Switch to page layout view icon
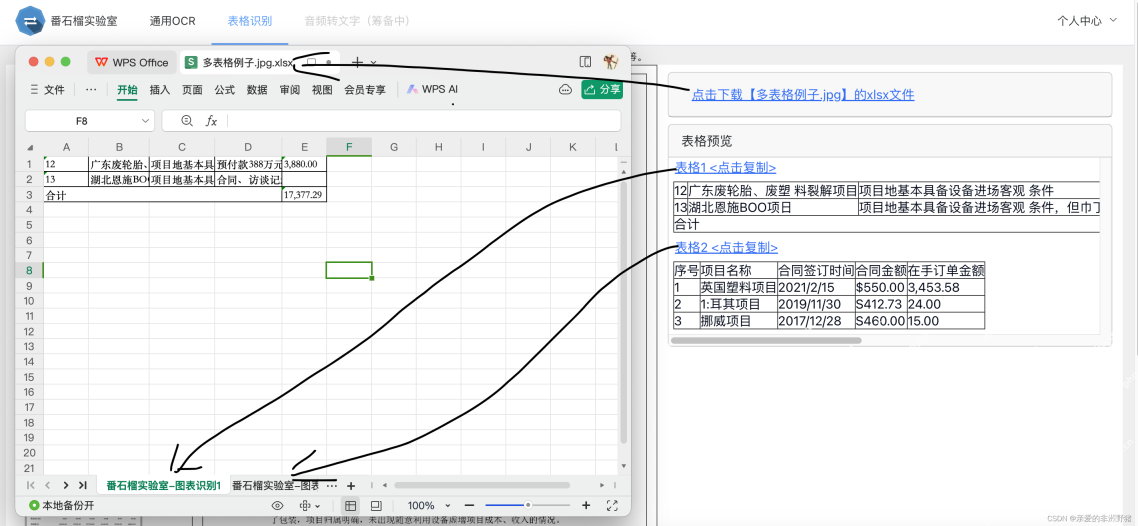1138x526 pixels. [376, 505]
